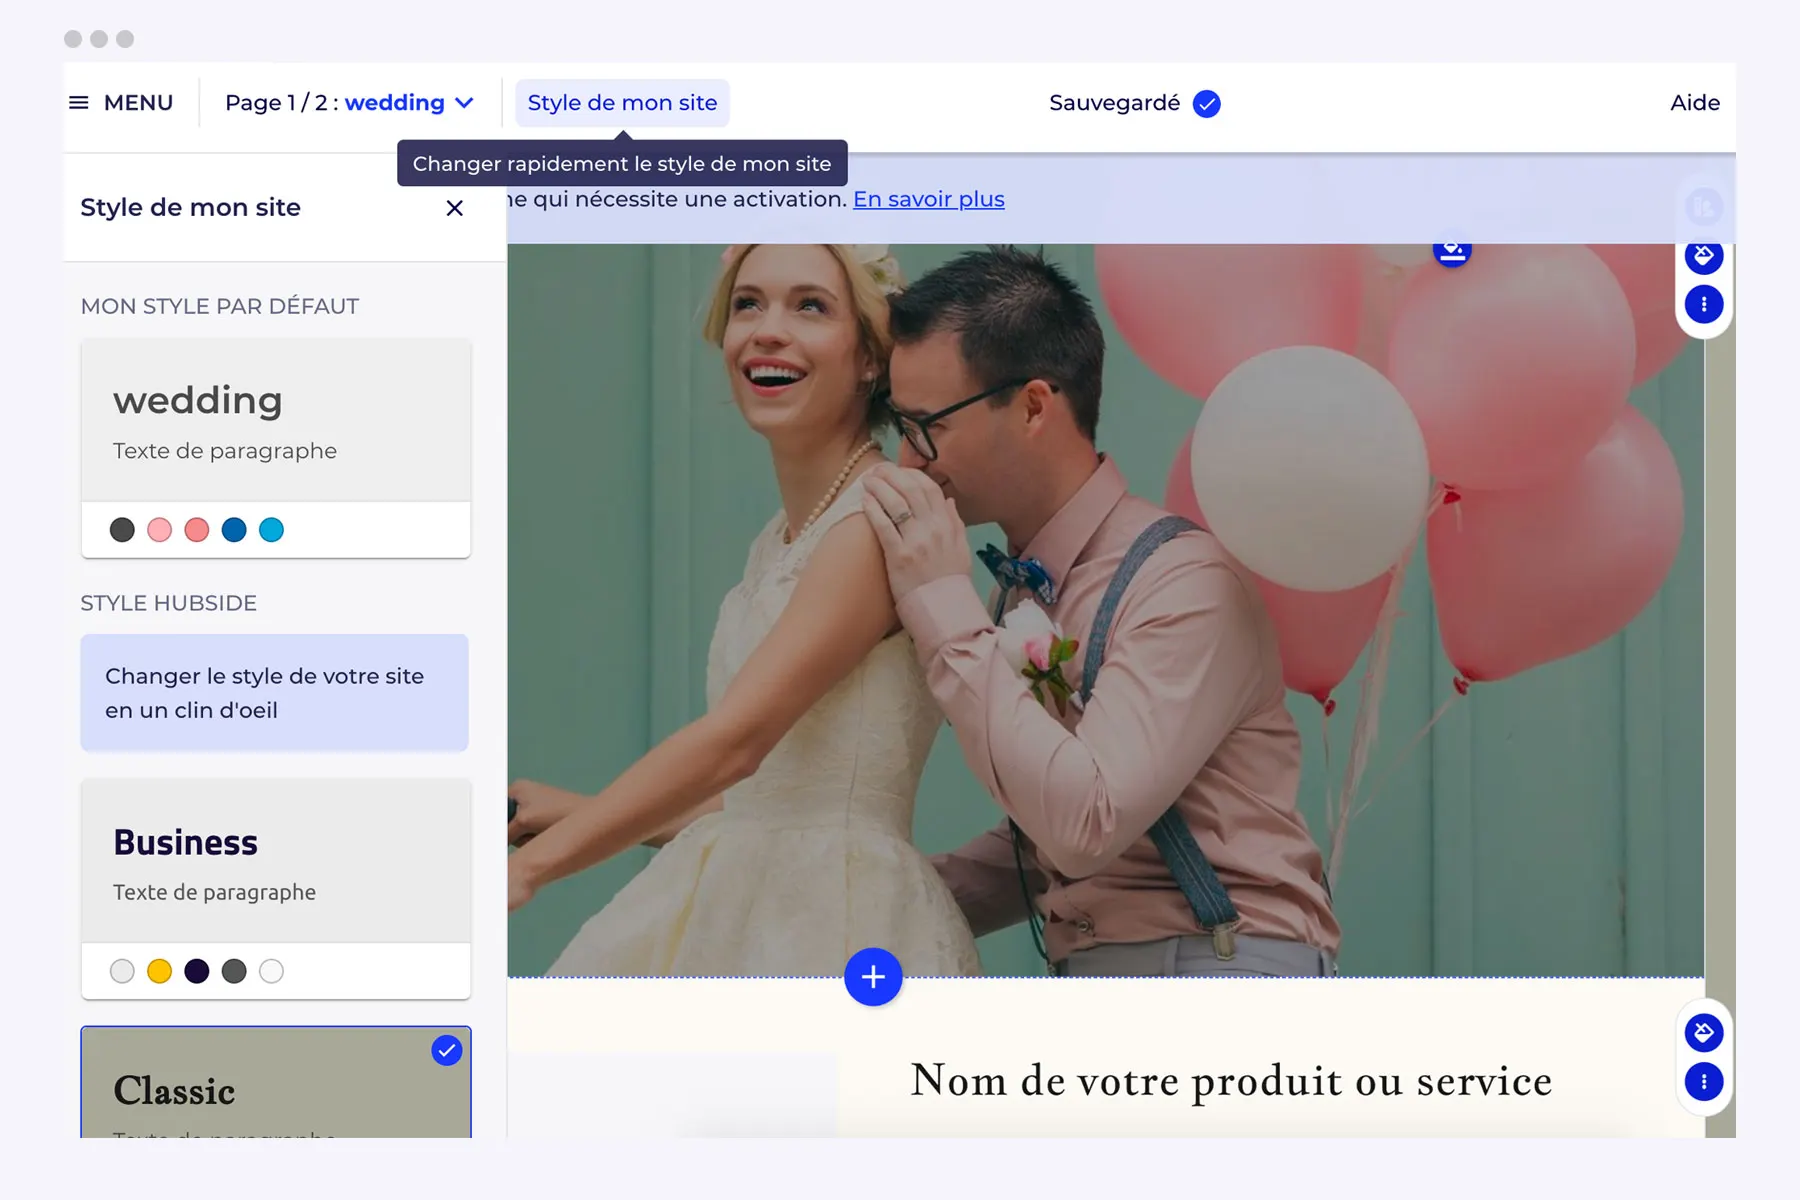Open the three-dot menu beside hero section

tap(1704, 304)
